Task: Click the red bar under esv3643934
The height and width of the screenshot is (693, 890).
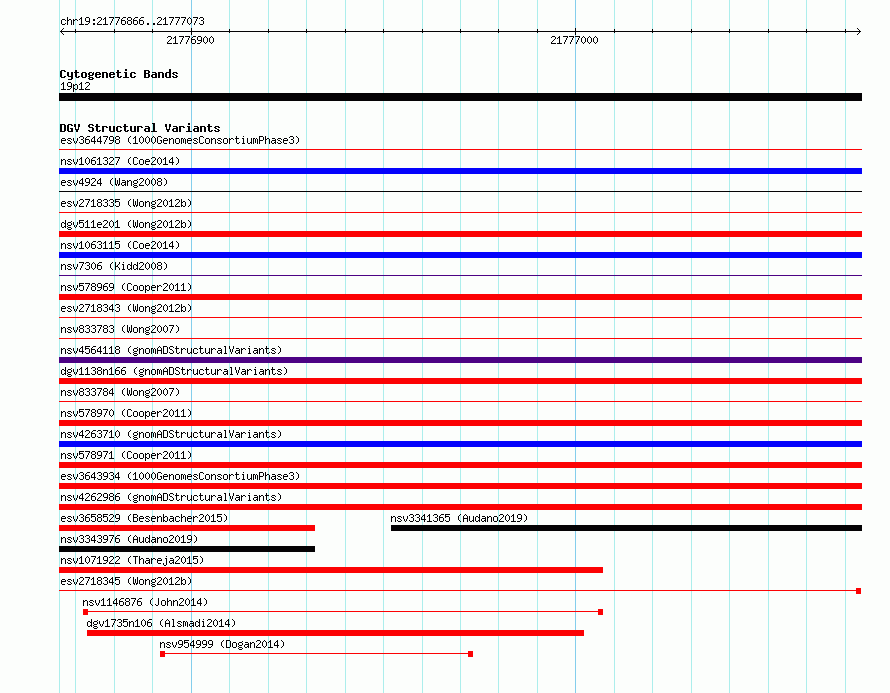Action: pyautogui.click(x=460, y=486)
